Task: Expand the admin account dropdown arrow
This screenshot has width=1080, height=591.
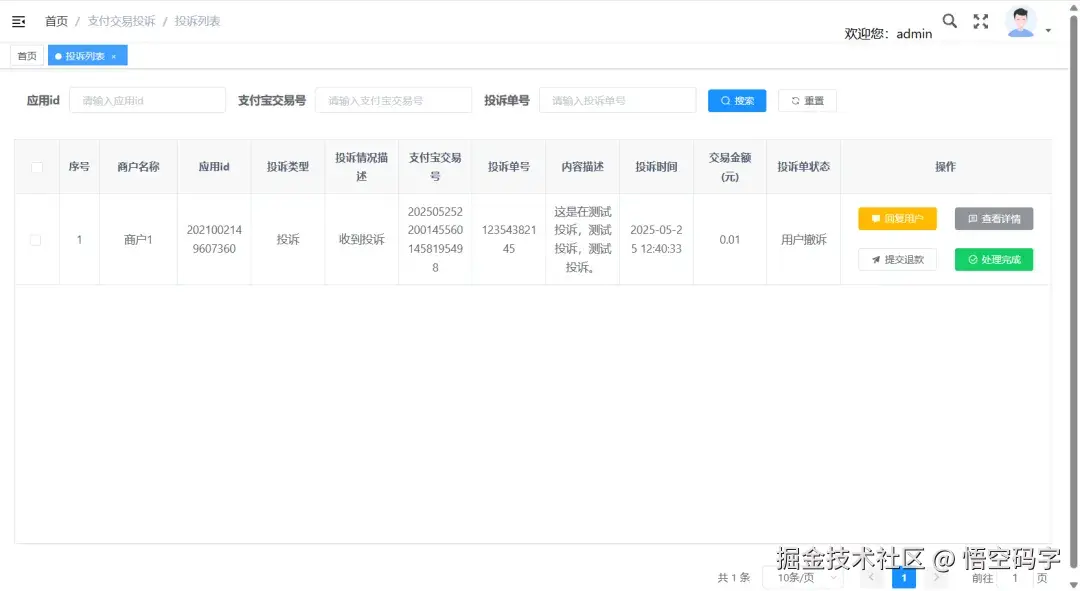Action: [x=1046, y=30]
